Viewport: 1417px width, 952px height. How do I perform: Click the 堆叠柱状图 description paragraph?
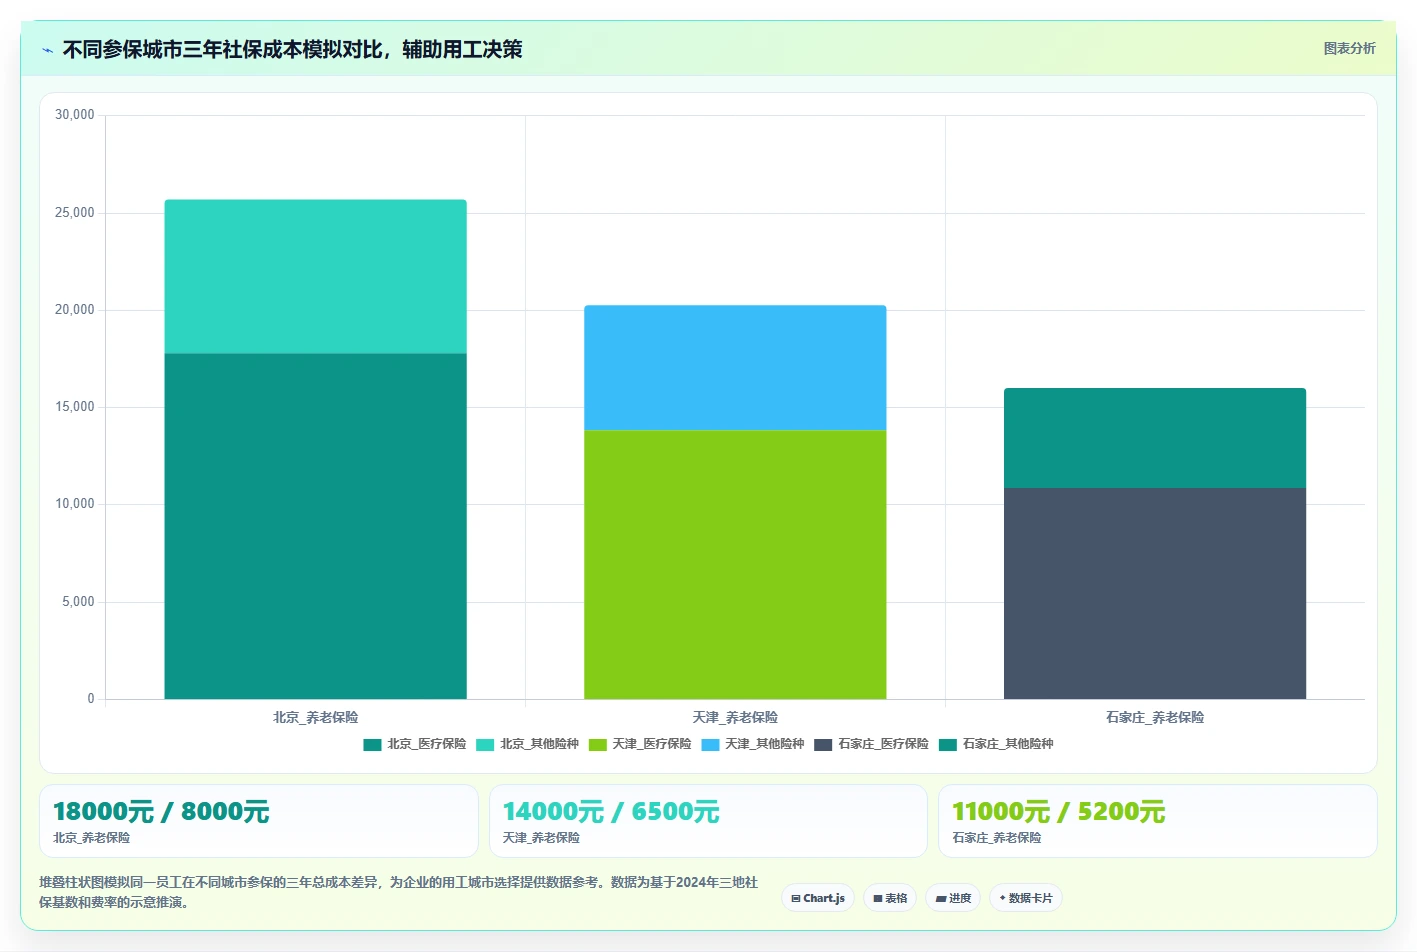pyautogui.click(x=398, y=892)
